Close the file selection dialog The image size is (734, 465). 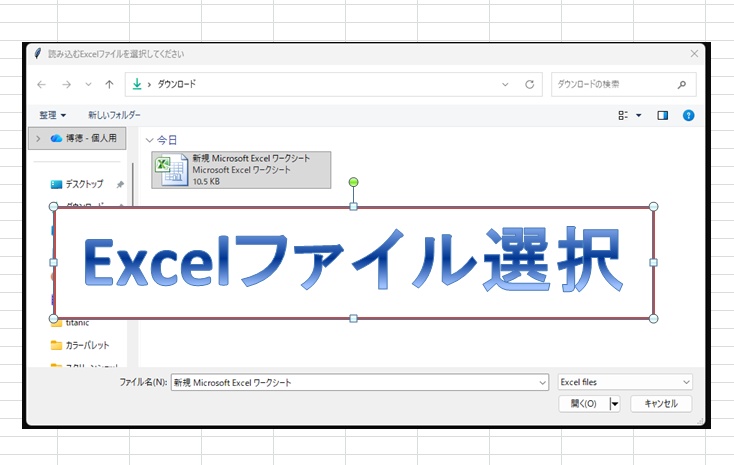tap(694, 54)
